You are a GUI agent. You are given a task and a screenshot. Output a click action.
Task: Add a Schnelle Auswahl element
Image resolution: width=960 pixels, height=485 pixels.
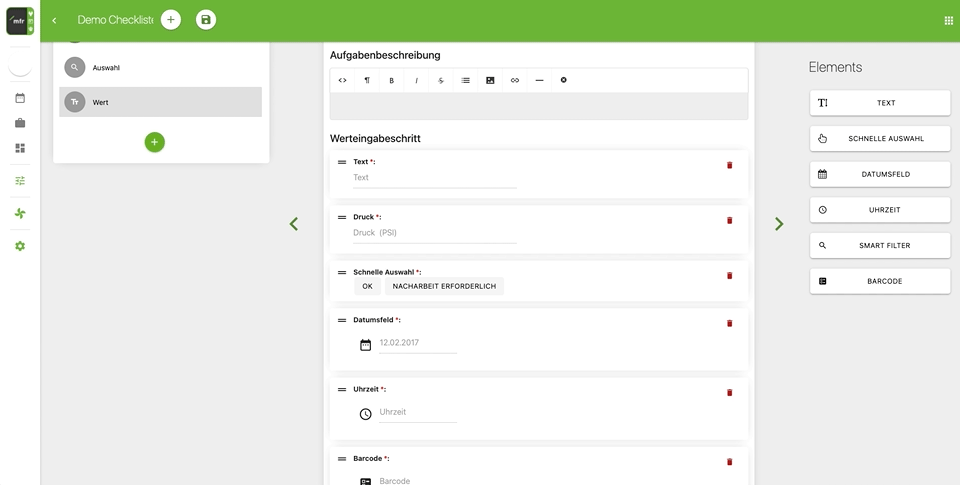click(880, 138)
